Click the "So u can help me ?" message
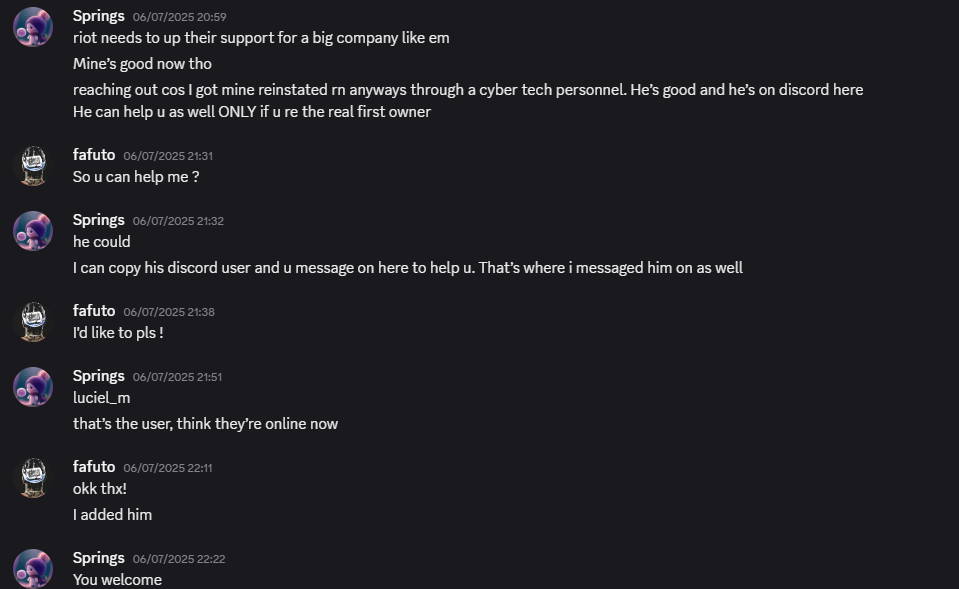The height and width of the screenshot is (589, 959). (136, 177)
